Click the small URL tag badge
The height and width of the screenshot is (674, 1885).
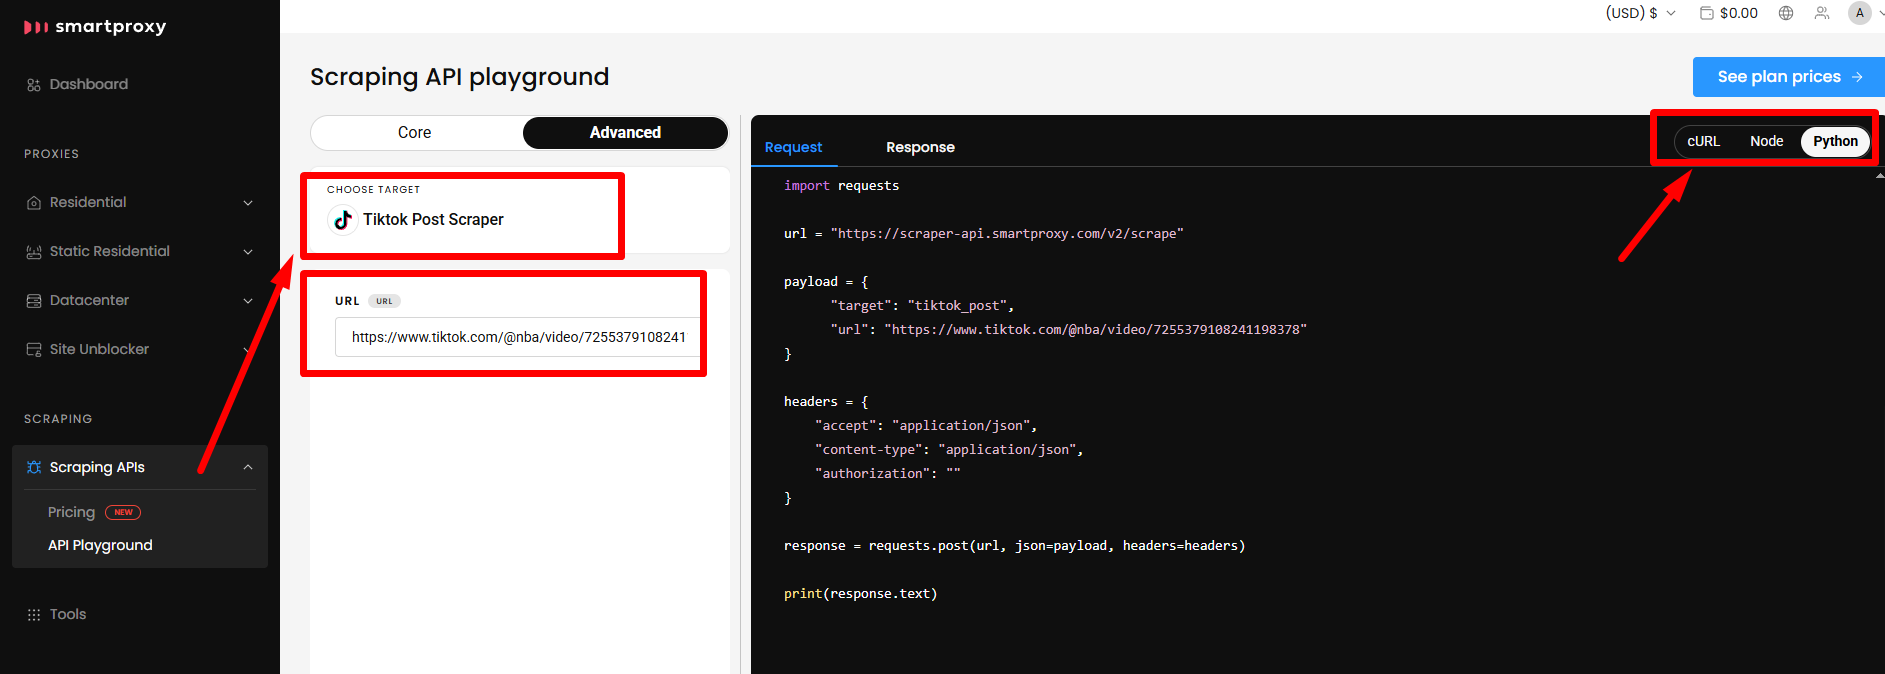click(384, 301)
